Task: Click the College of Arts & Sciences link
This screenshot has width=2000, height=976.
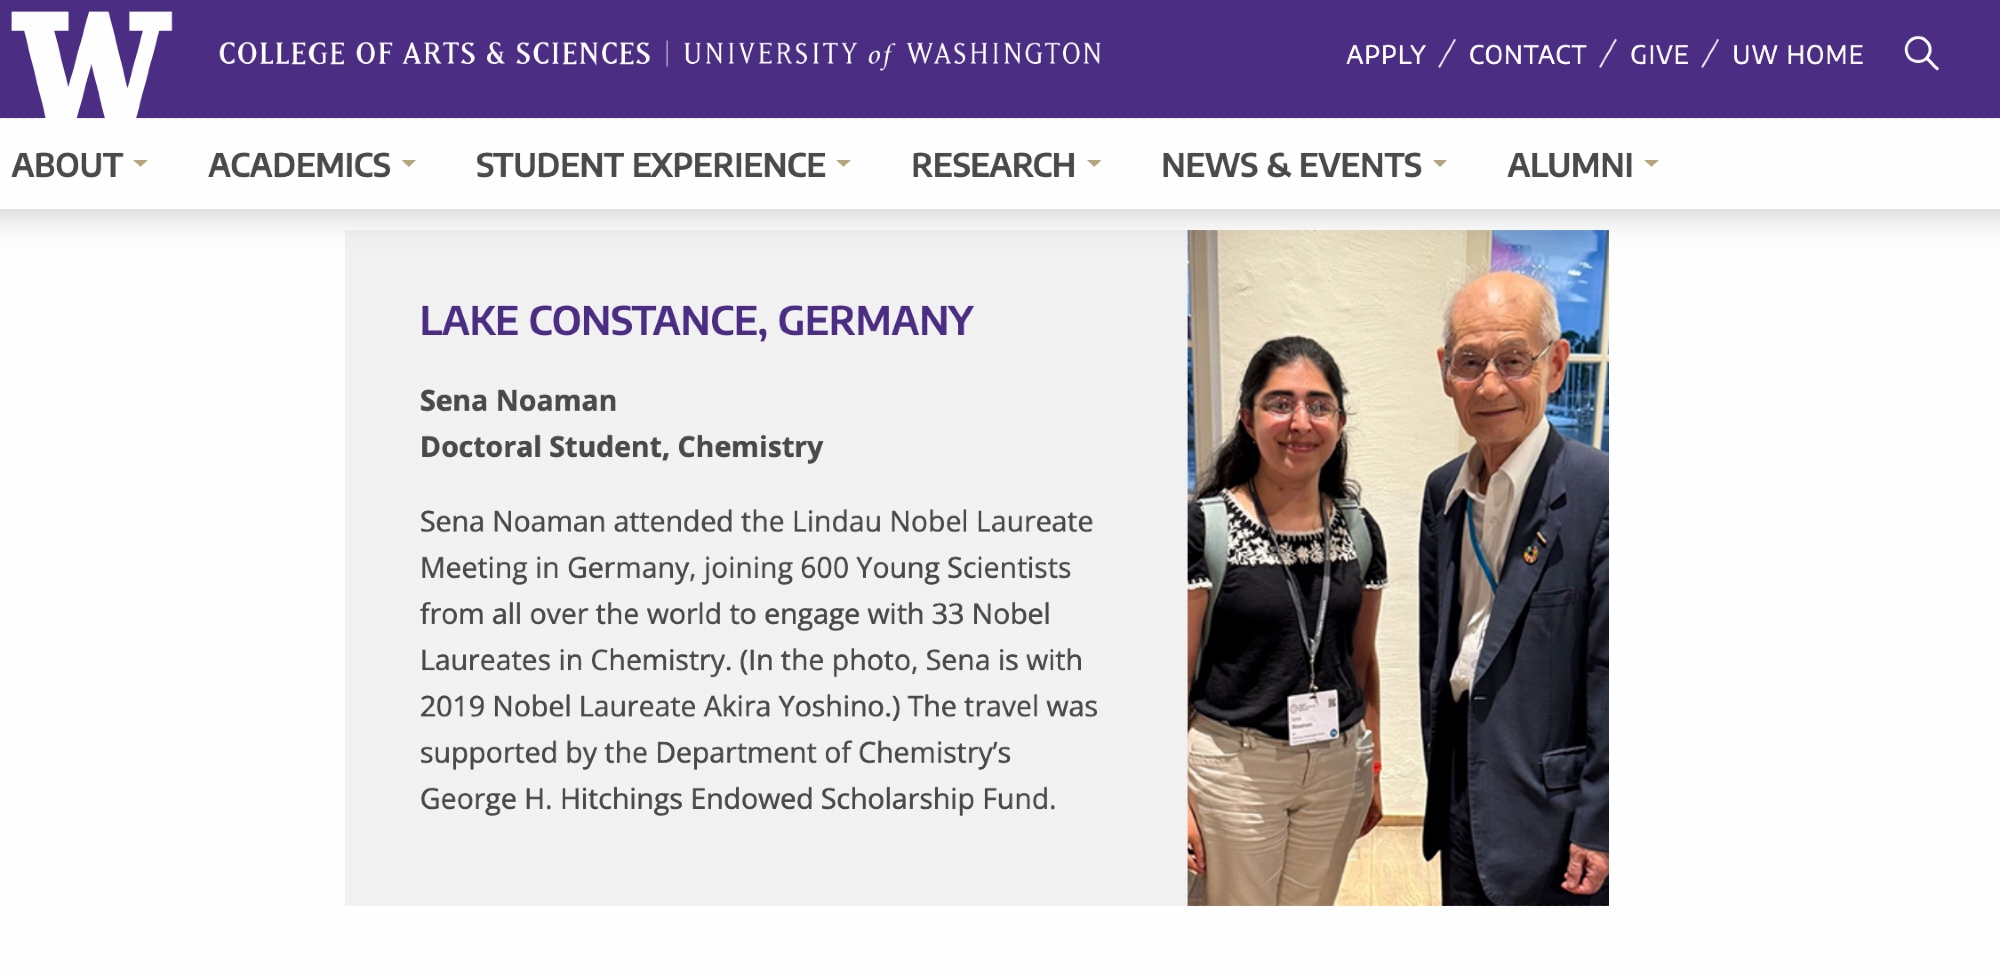Action: (434, 54)
